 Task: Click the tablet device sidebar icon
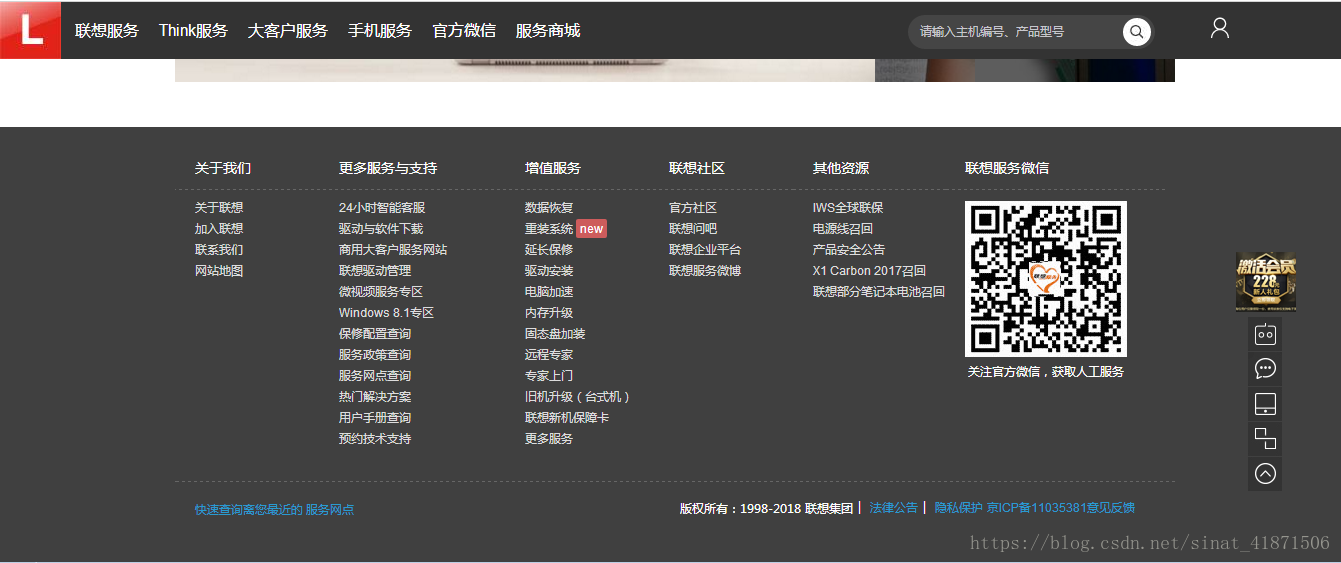pos(1265,404)
